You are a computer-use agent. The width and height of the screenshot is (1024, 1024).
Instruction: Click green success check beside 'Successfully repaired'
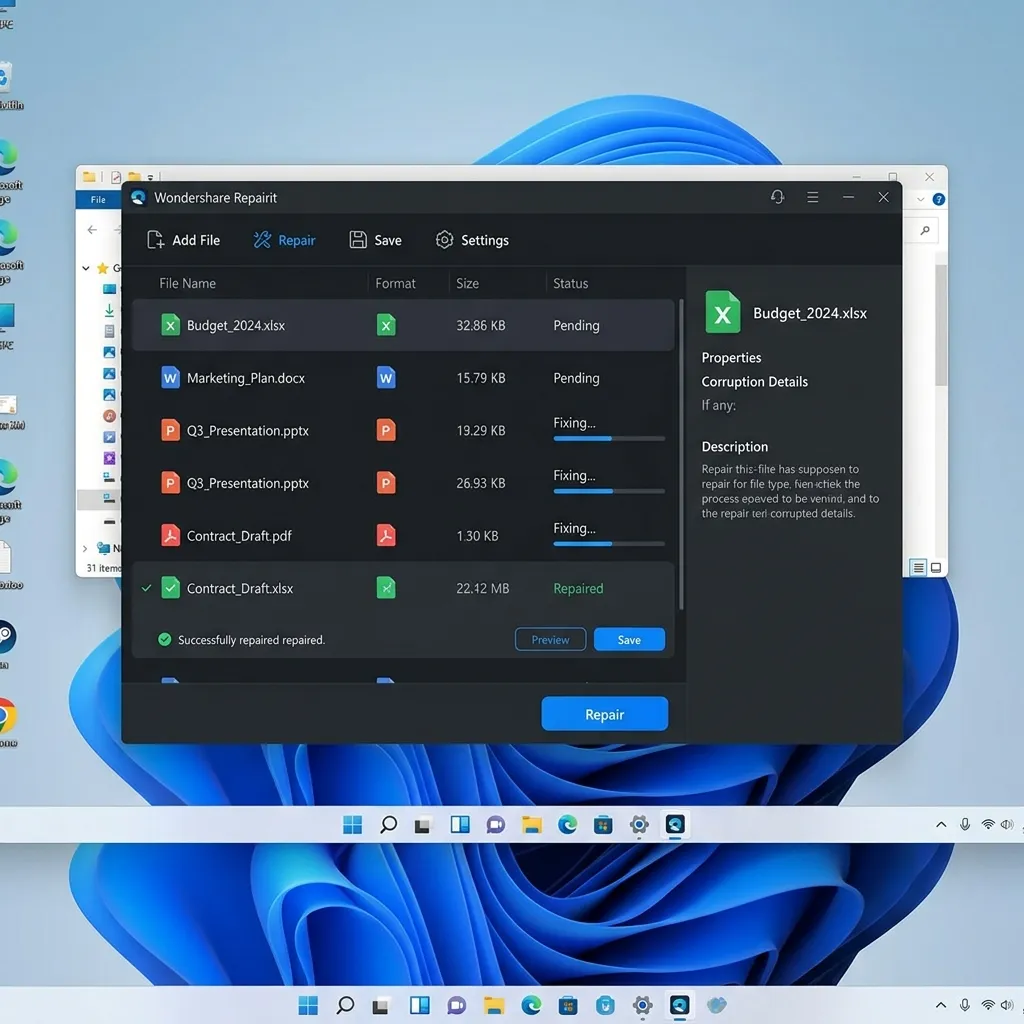tap(165, 639)
